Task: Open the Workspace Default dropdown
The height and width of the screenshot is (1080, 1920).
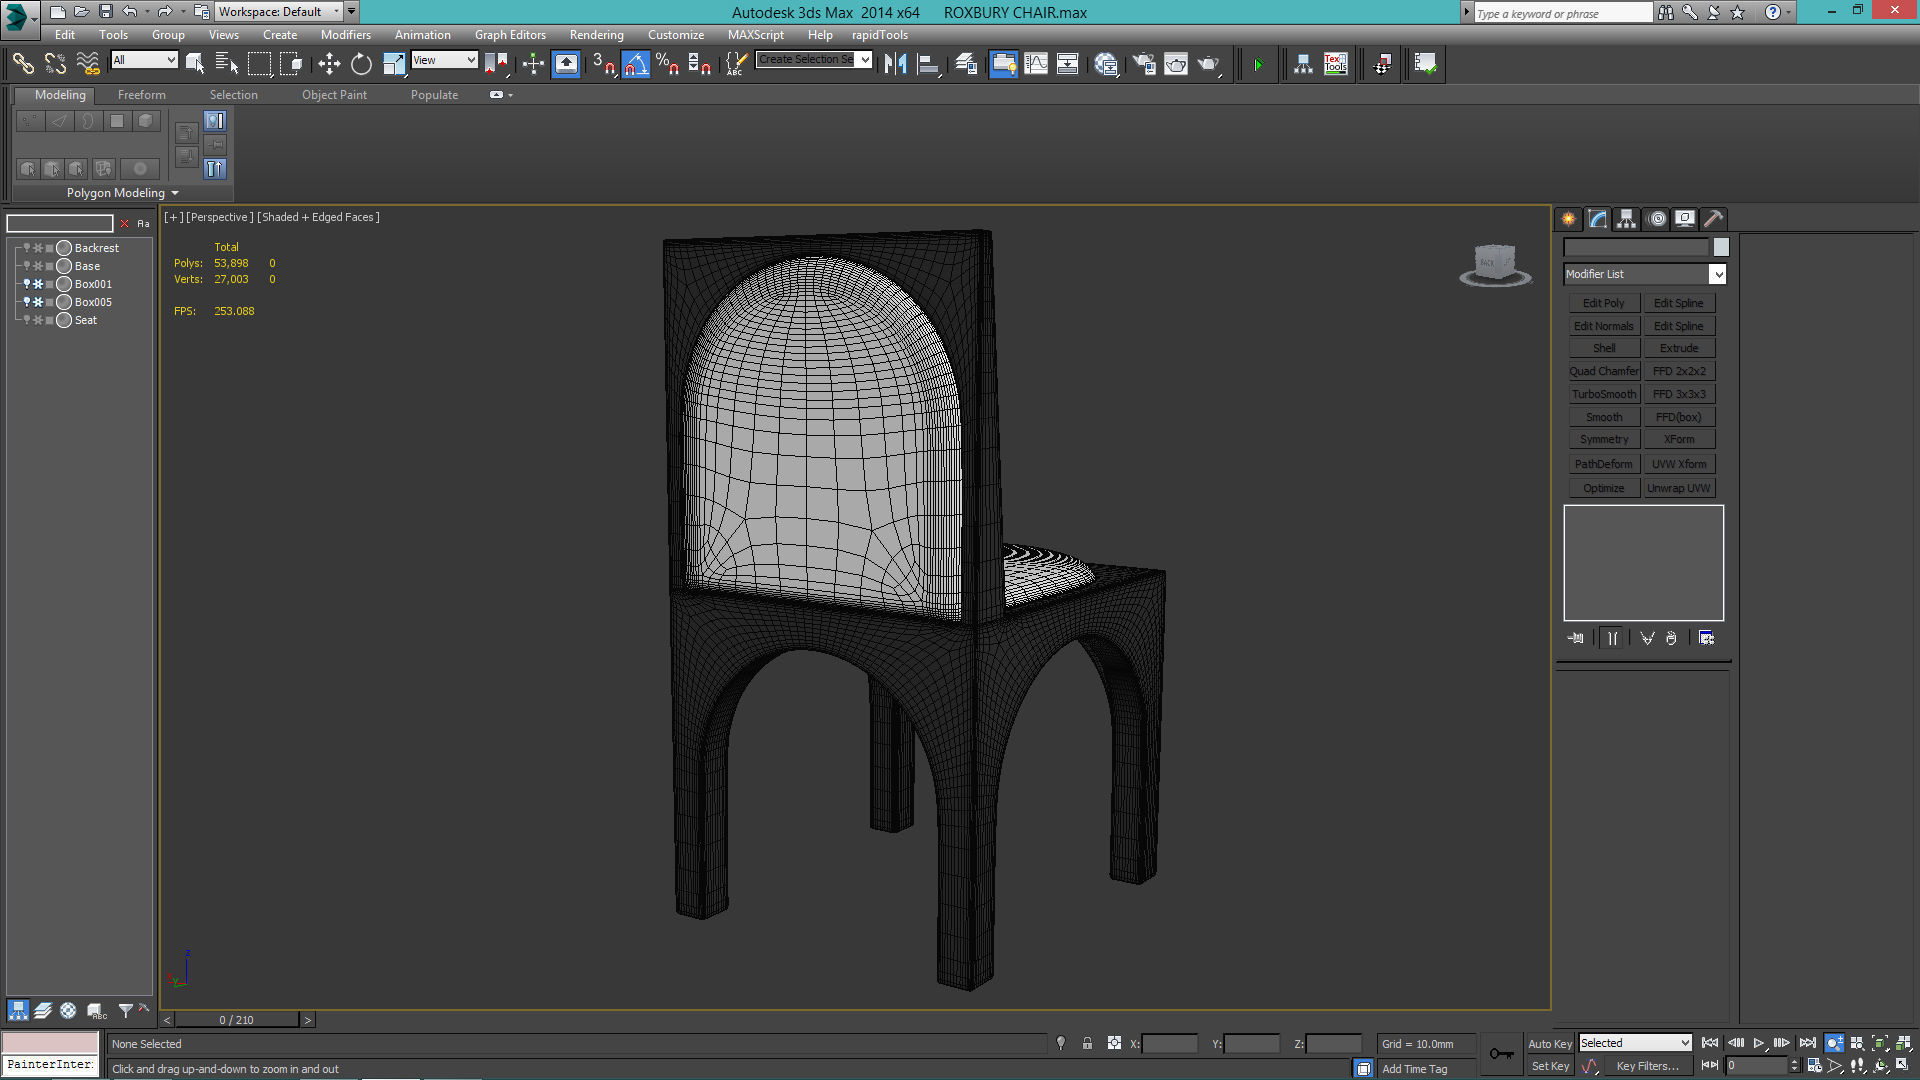Action: [x=280, y=12]
